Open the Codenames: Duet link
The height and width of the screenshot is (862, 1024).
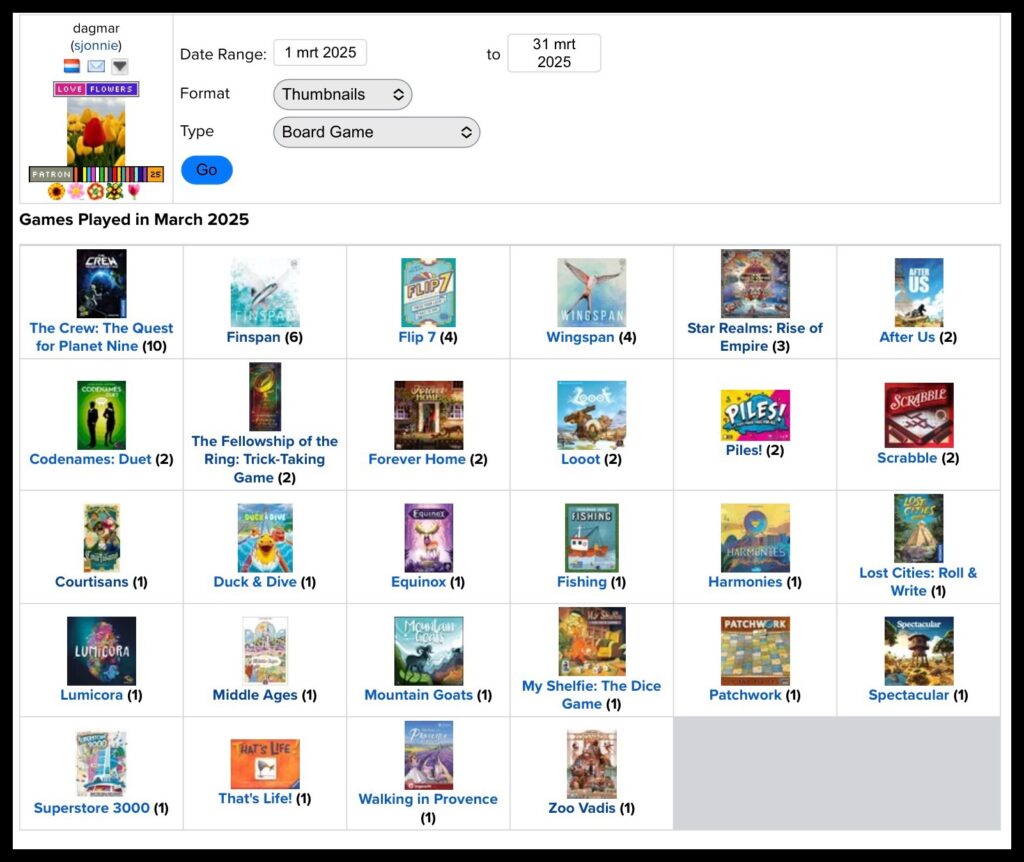[x=90, y=459]
